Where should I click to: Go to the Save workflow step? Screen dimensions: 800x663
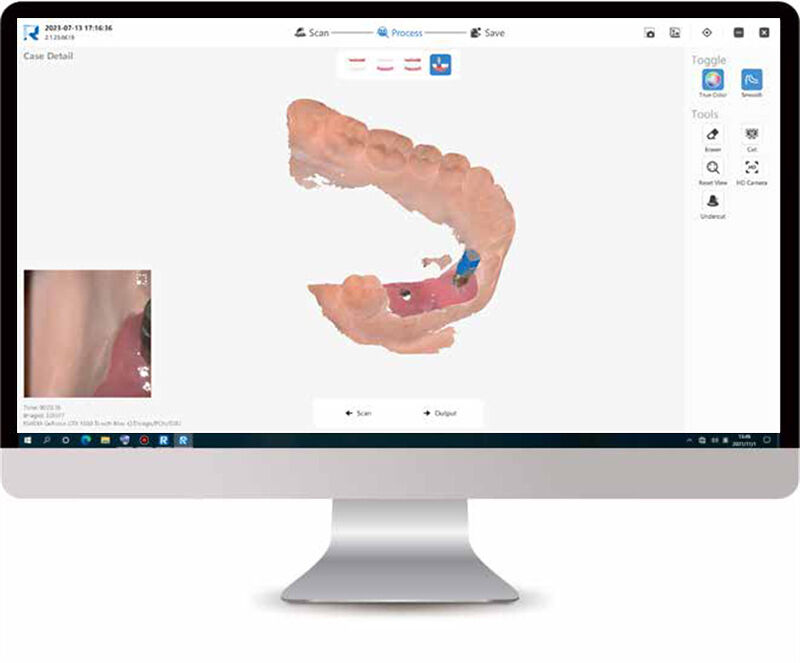coord(488,33)
